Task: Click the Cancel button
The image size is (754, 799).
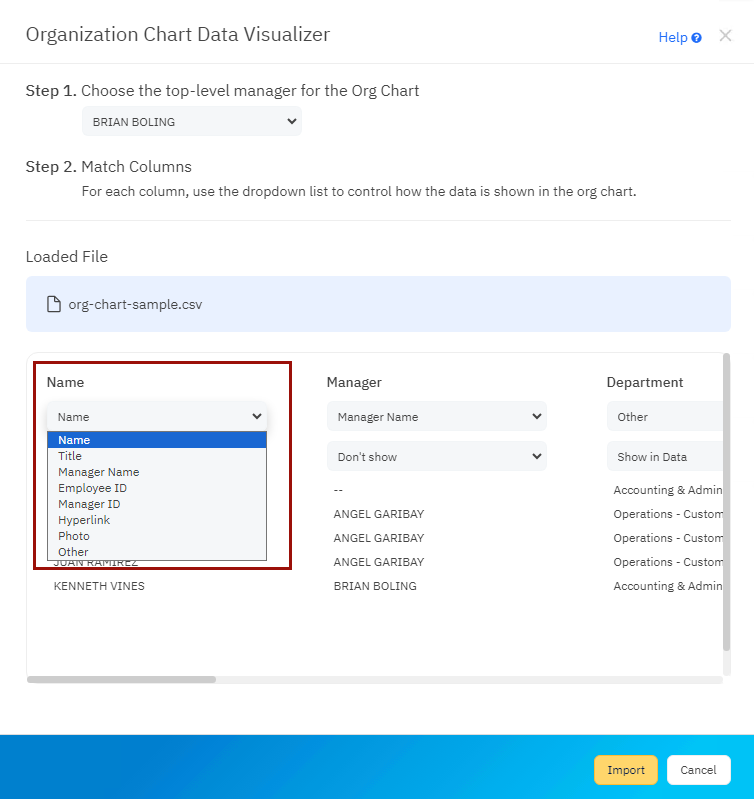Action: pos(698,770)
